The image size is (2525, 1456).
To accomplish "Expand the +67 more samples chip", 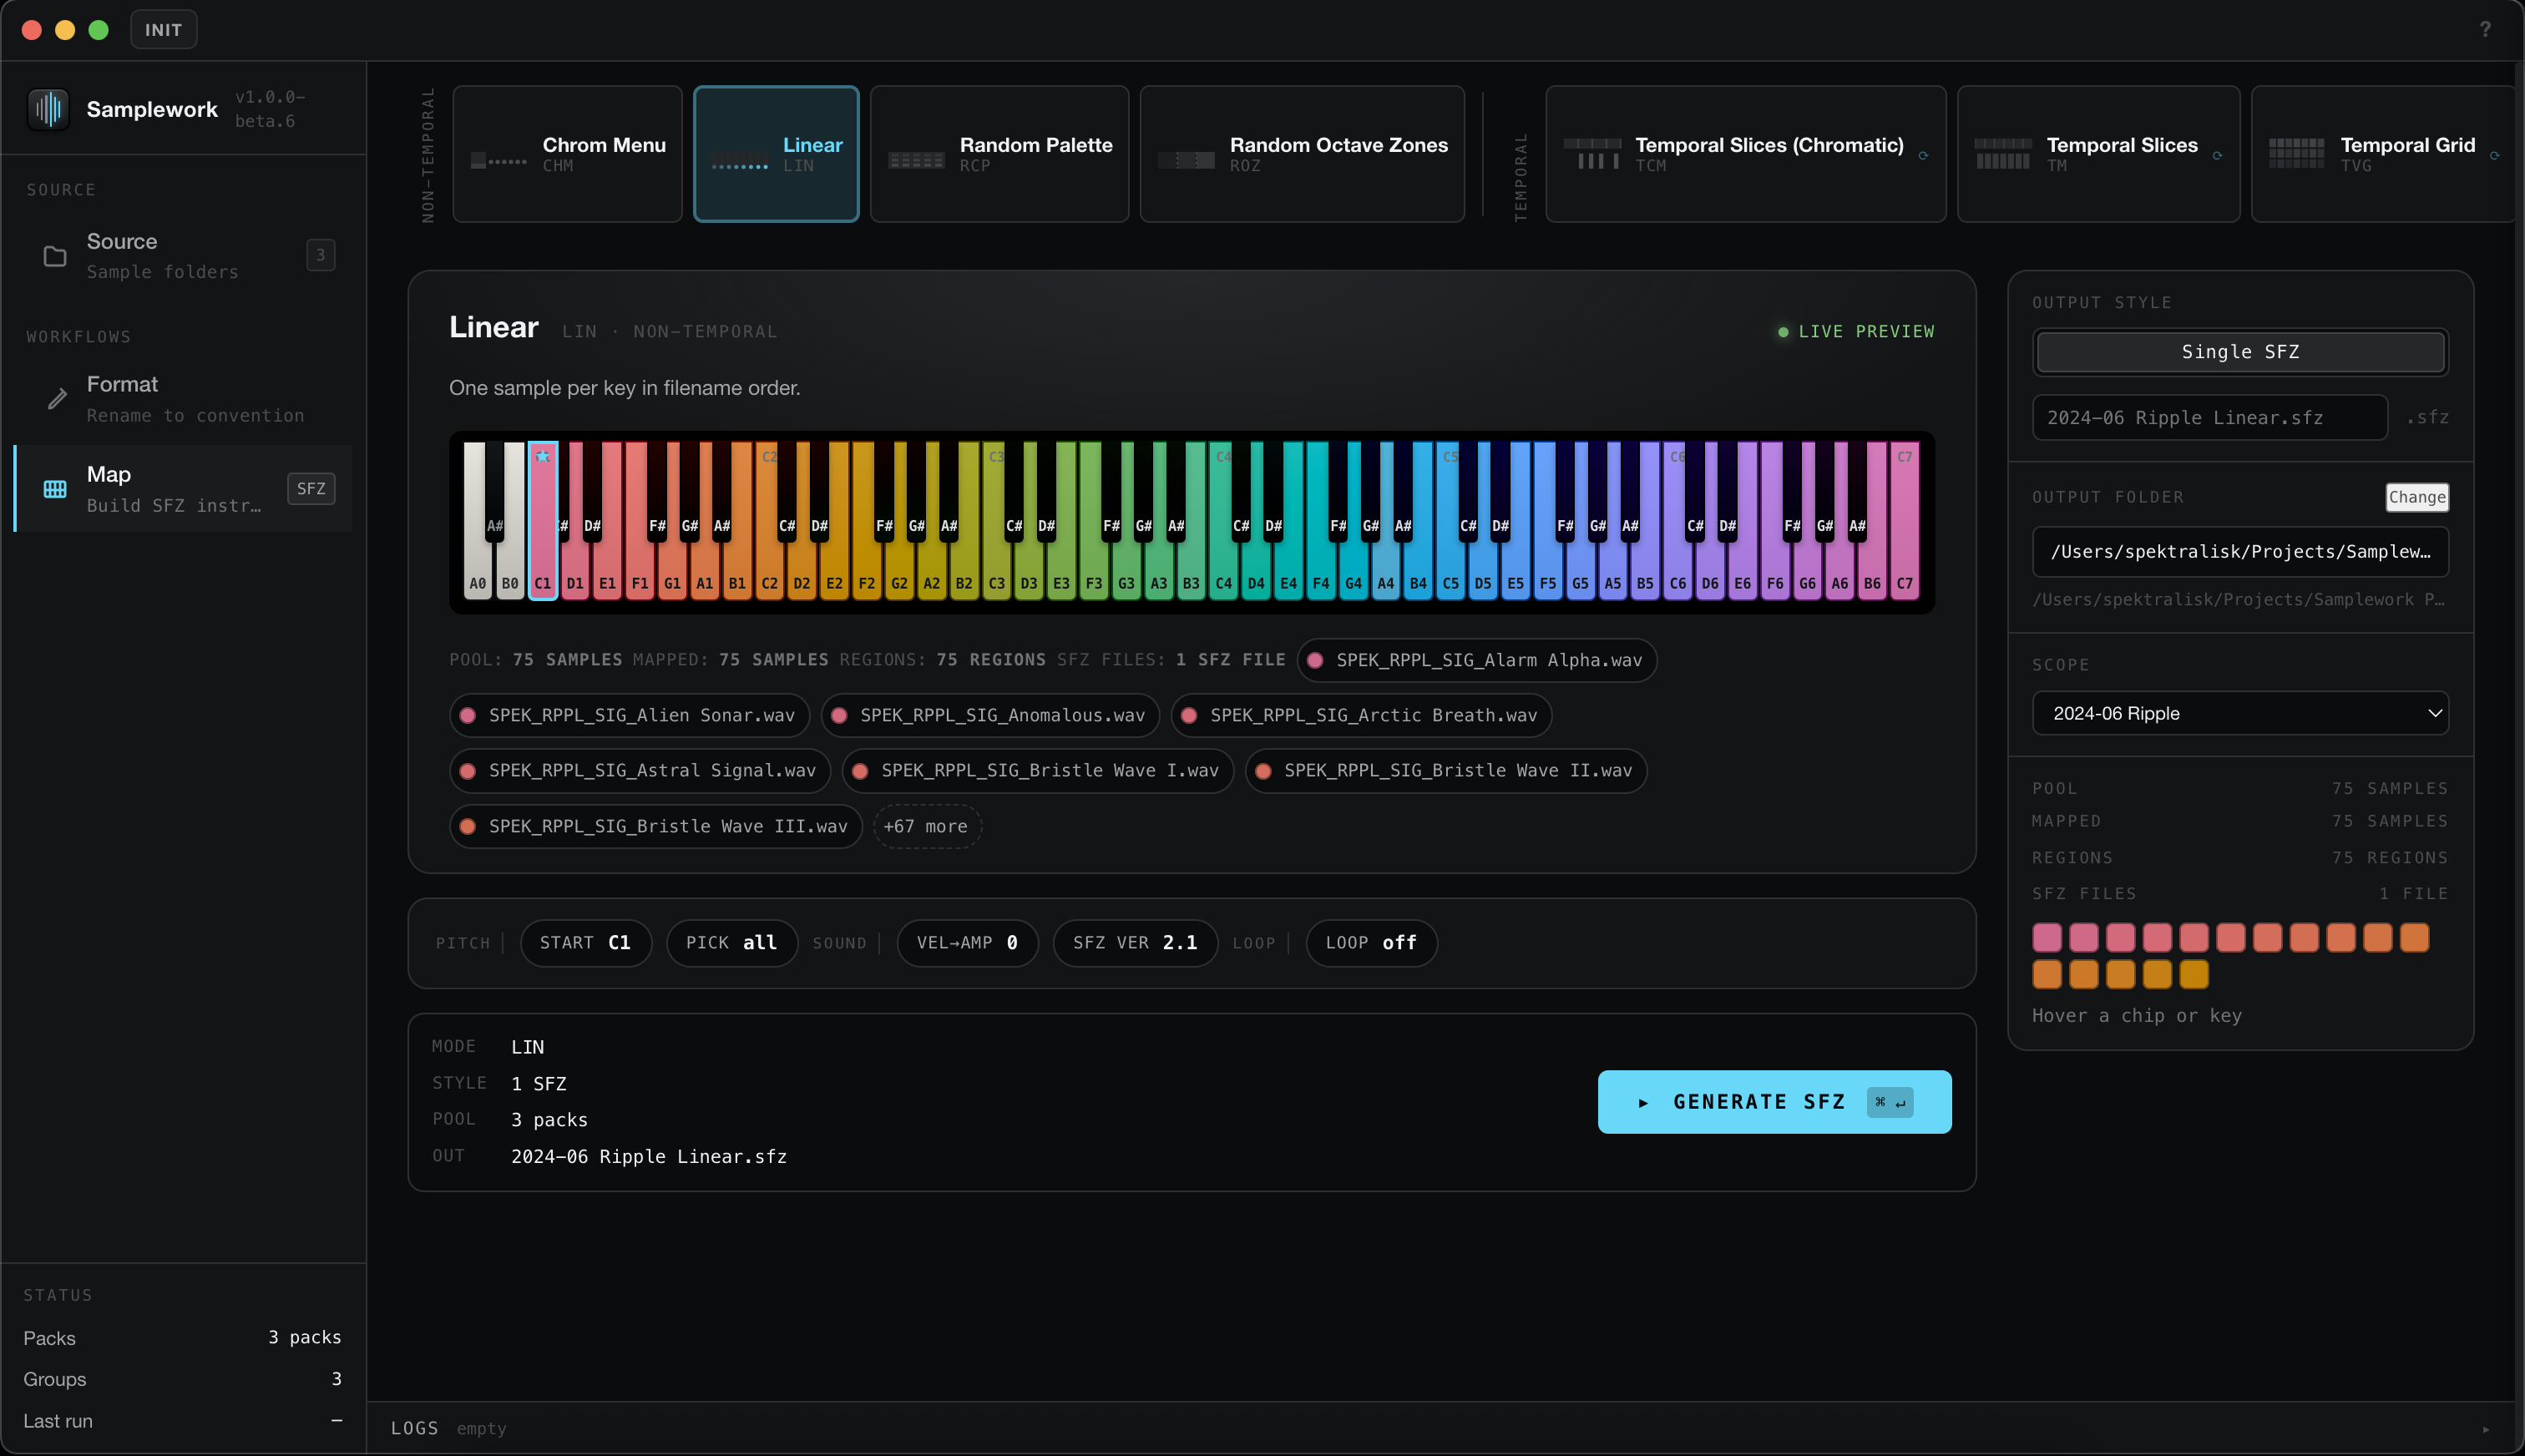I will tap(927, 827).
